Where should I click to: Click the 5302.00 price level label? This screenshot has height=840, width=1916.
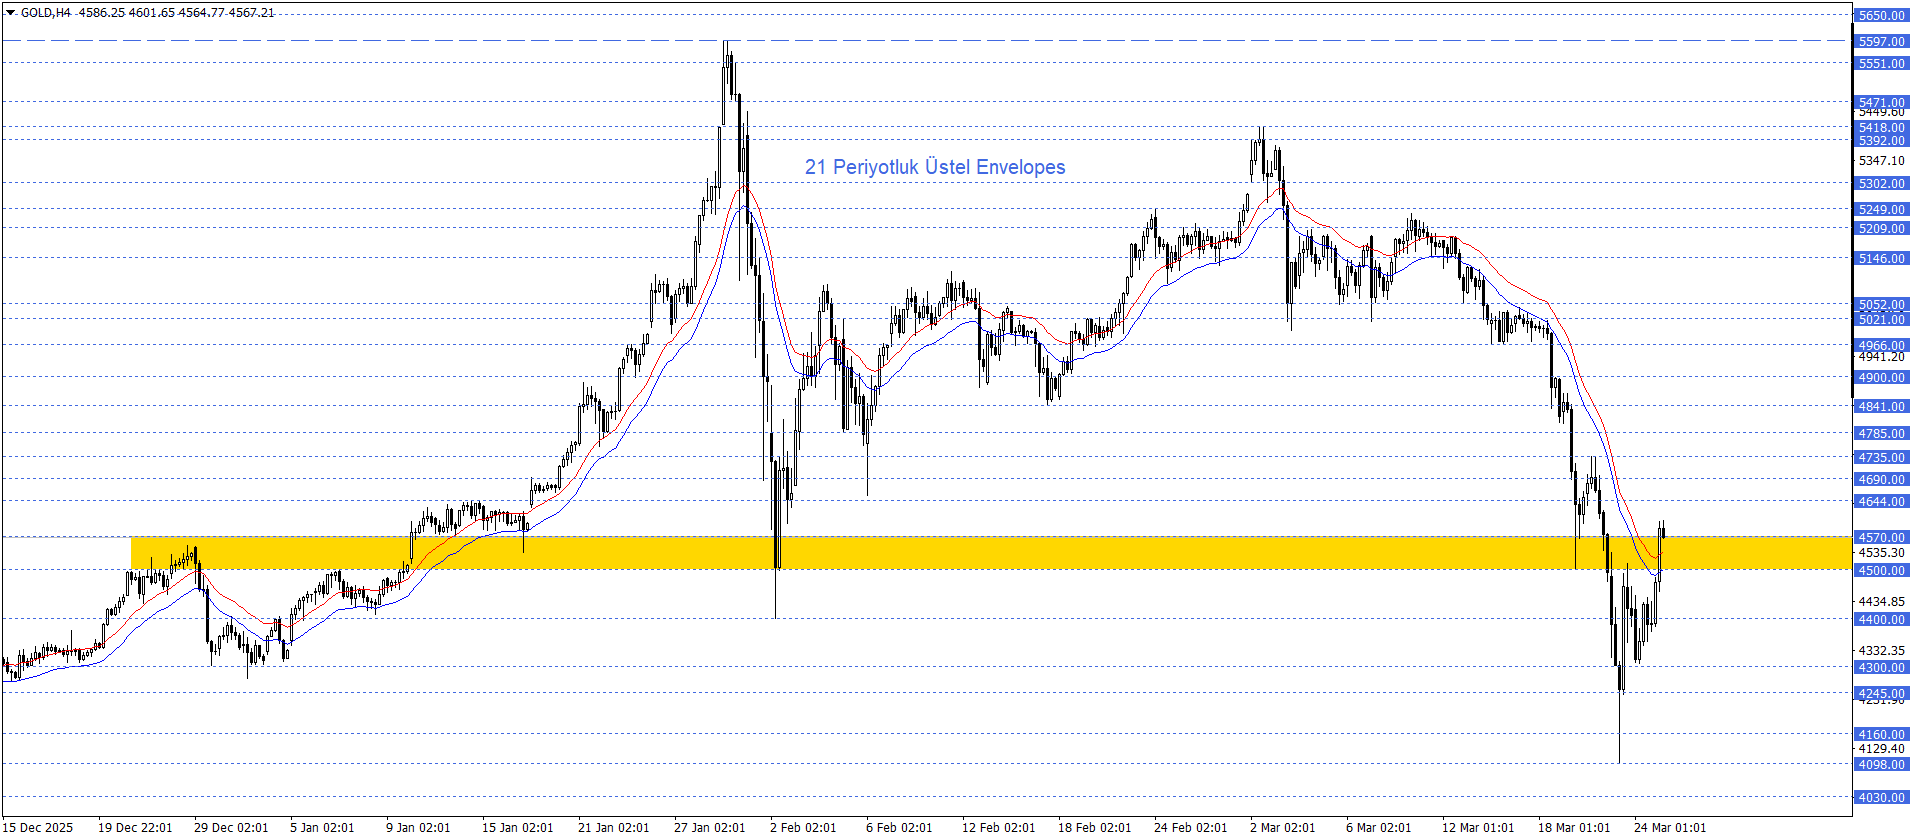click(x=1881, y=184)
